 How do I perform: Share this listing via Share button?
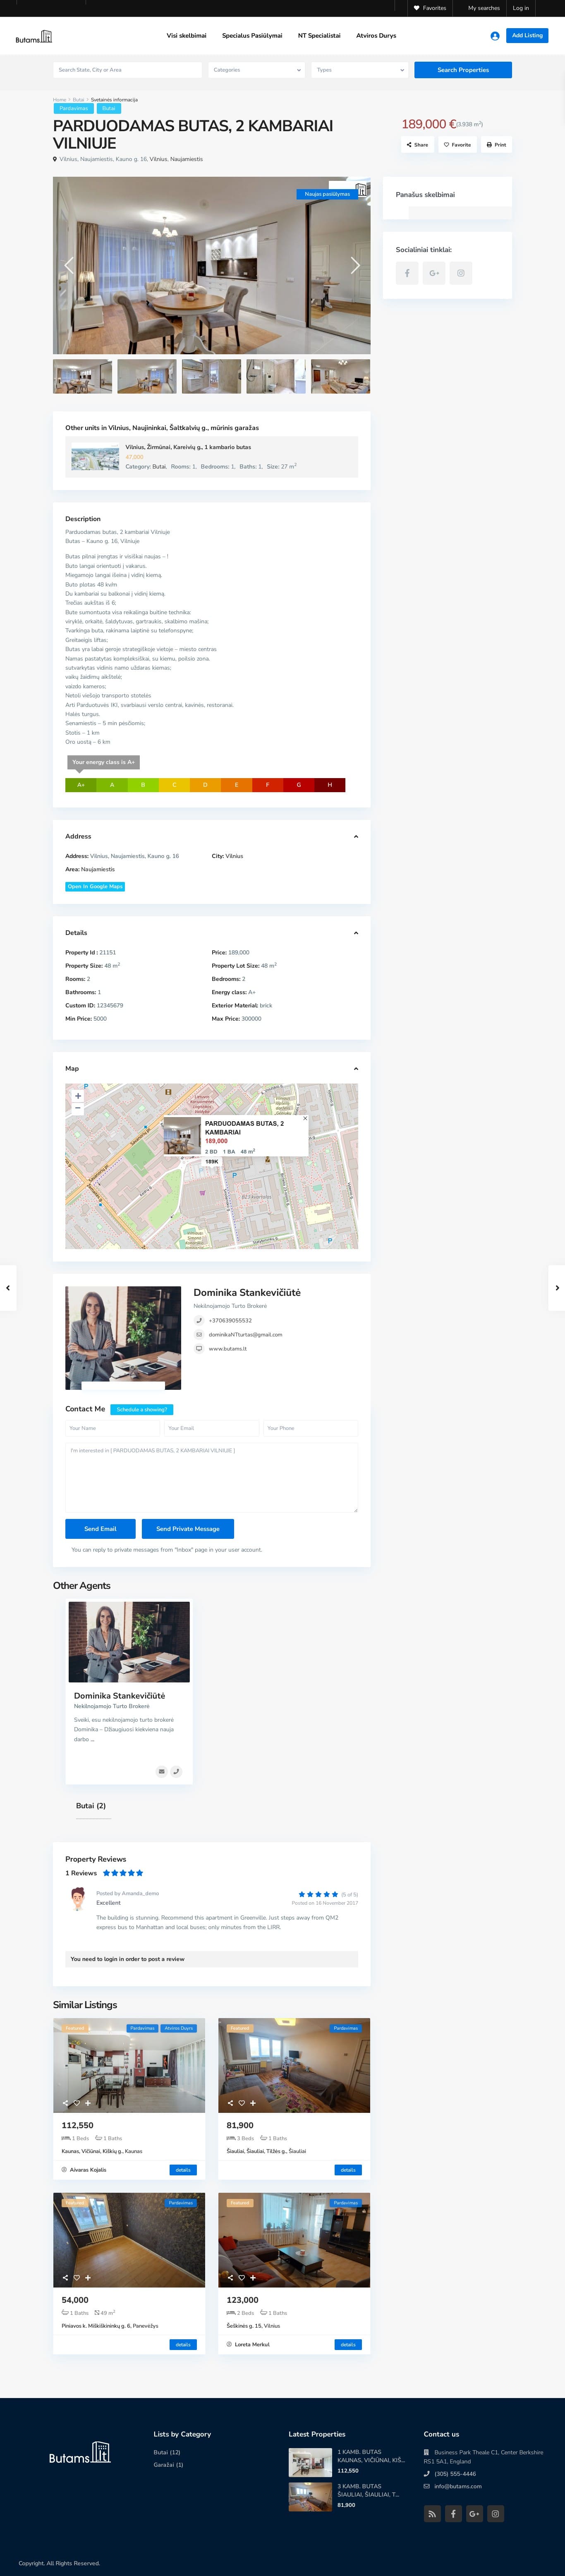tap(417, 144)
